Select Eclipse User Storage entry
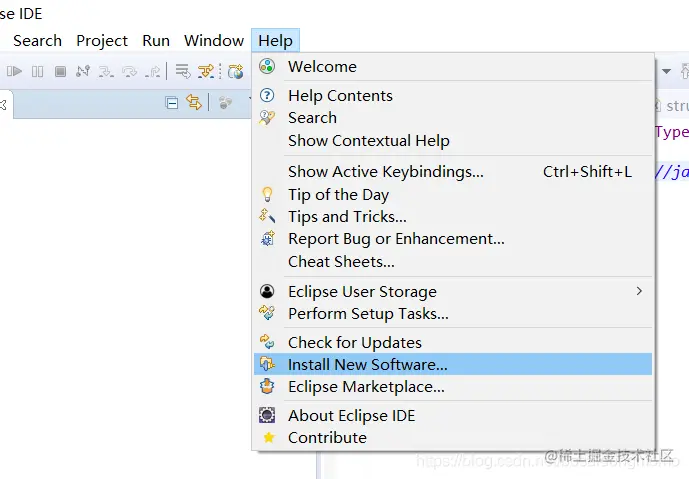 click(453, 291)
